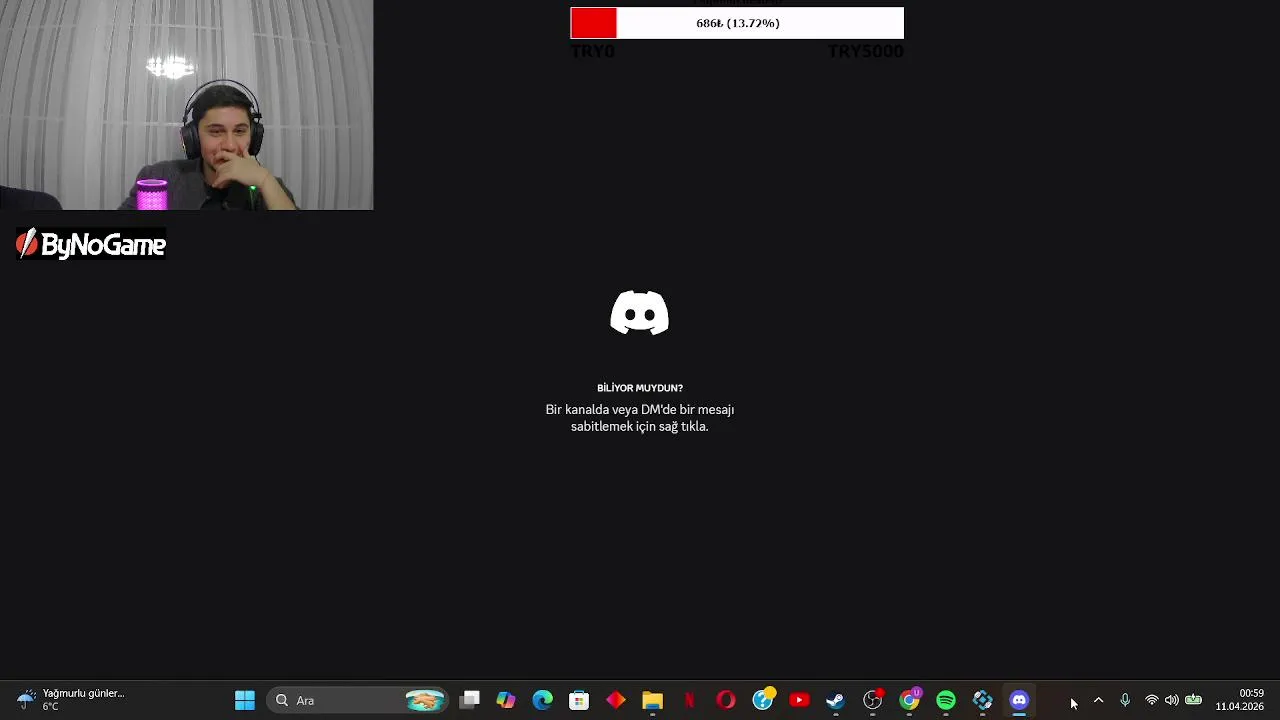Open YouTube from the taskbar
This screenshot has height=720, width=1280.
[x=799, y=700]
